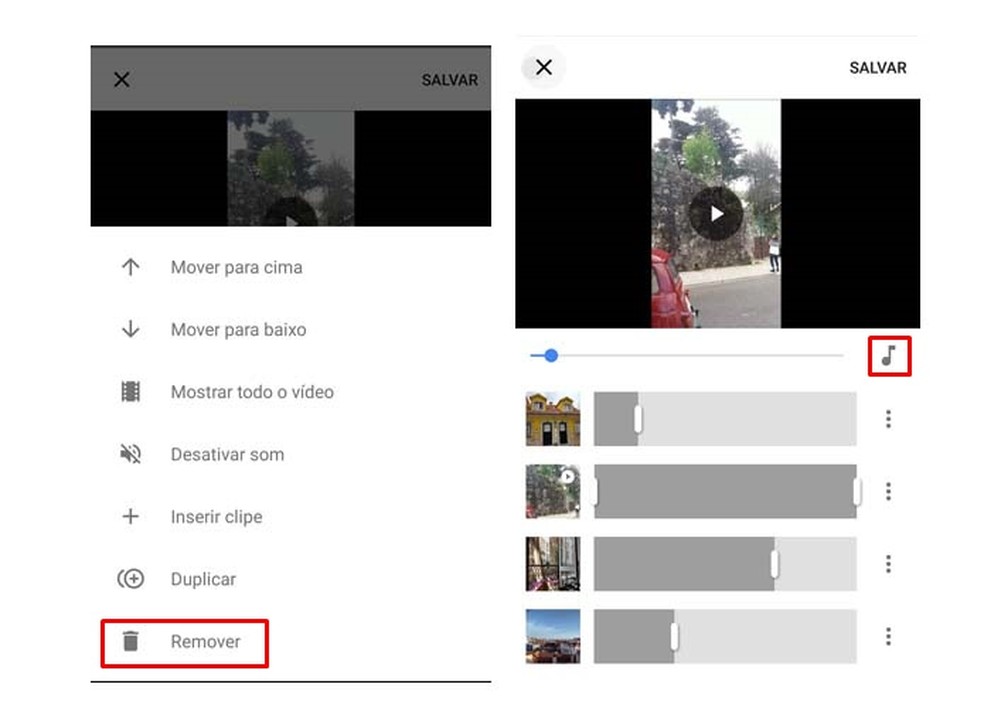Click SALVAR on the left panel

click(449, 79)
